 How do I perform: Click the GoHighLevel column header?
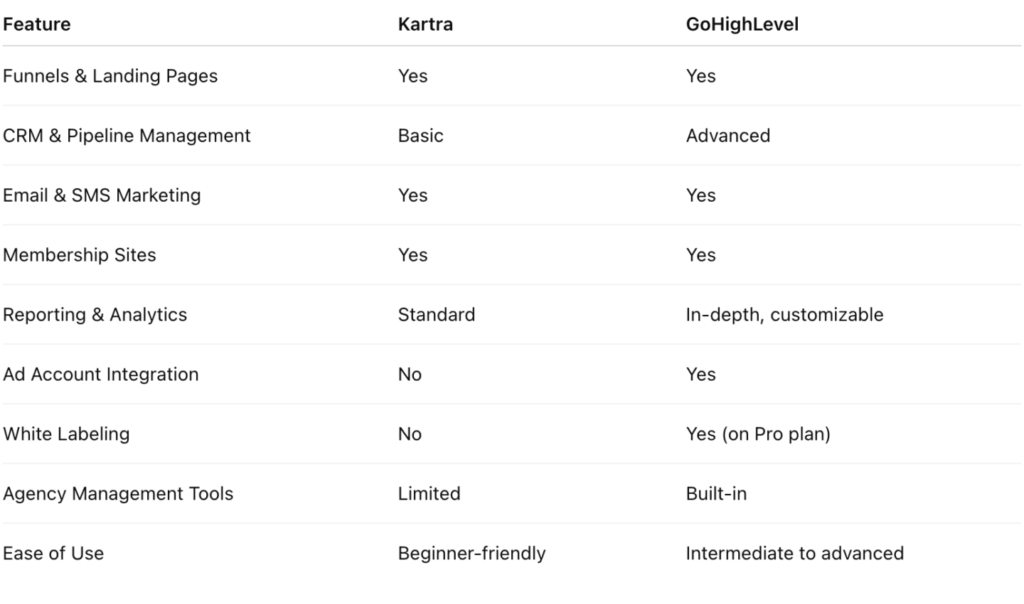[x=742, y=24]
